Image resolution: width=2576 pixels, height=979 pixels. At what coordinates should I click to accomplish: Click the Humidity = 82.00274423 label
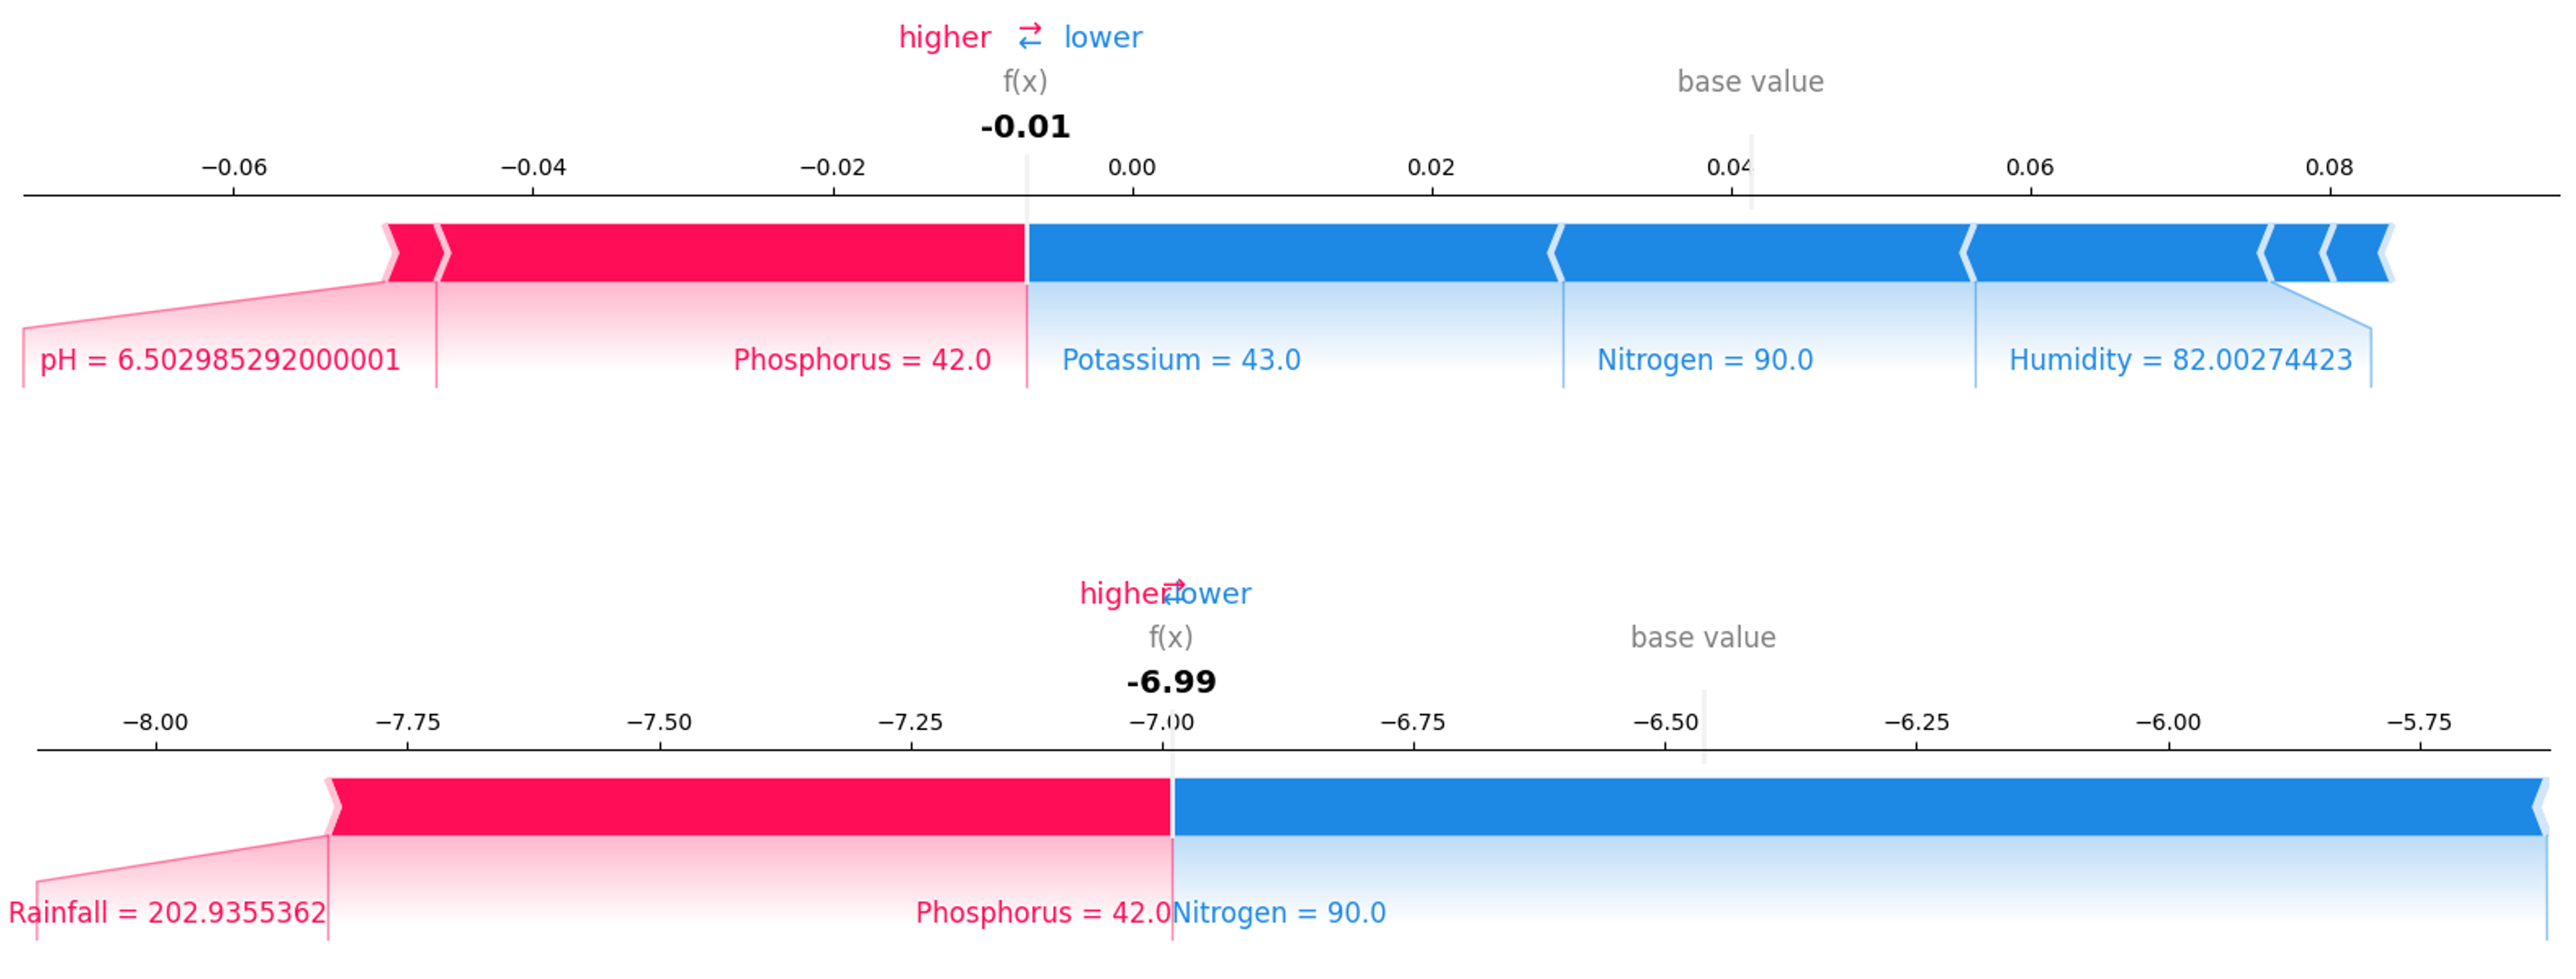click(x=2180, y=360)
